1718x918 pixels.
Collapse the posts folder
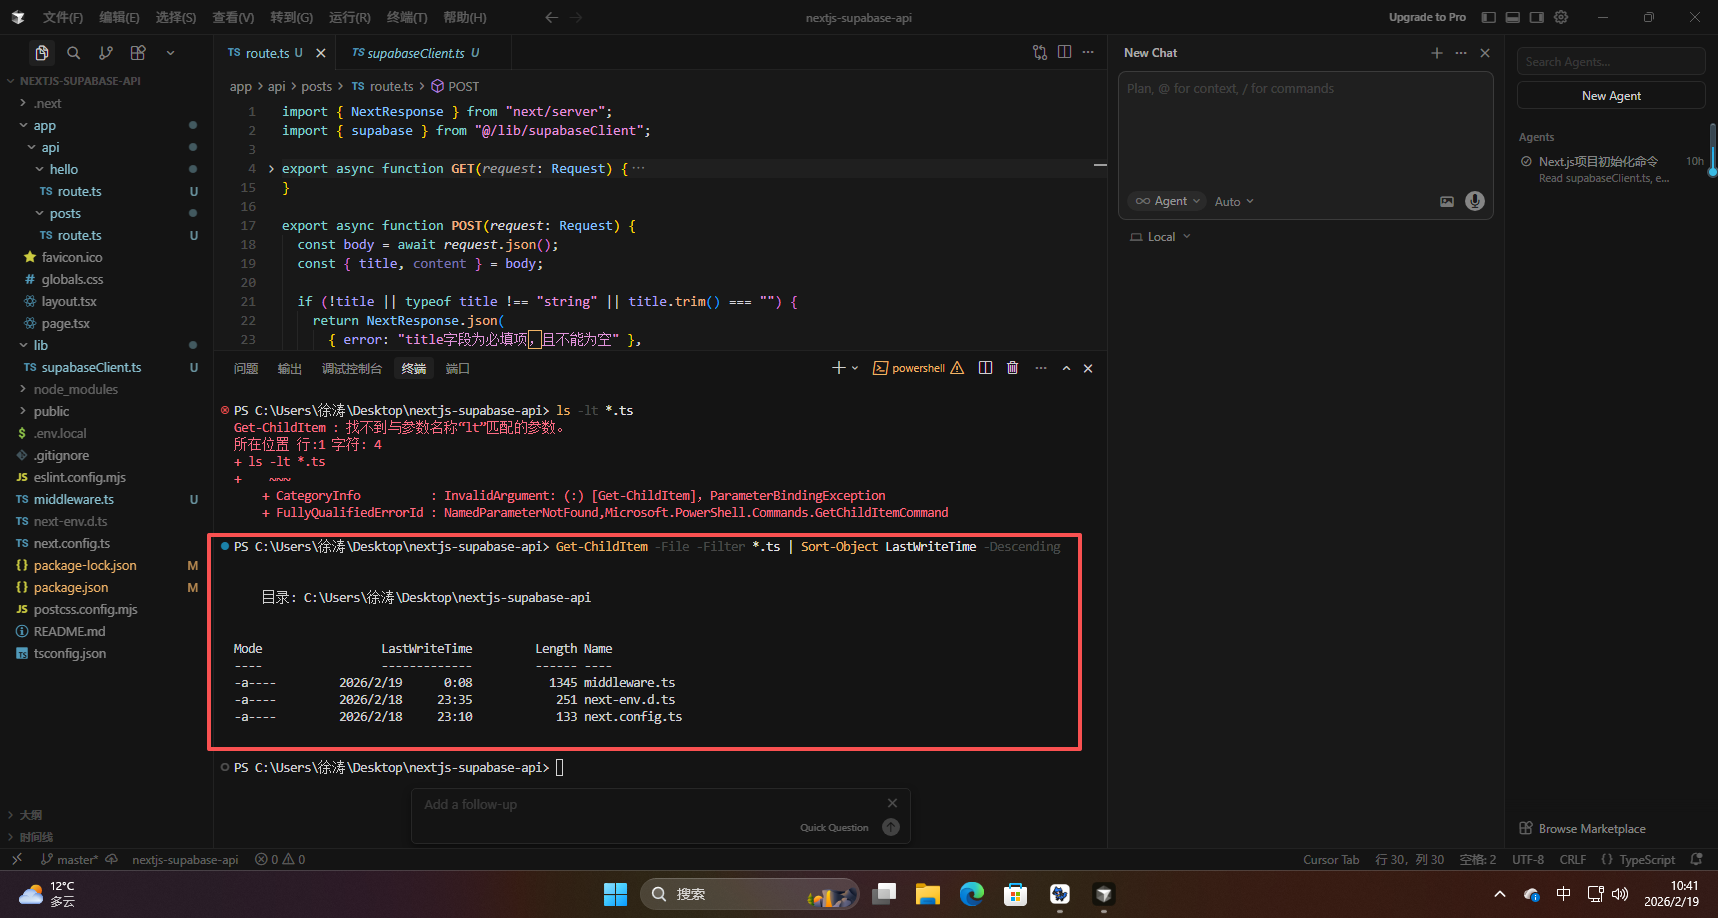pyautogui.click(x=39, y=214)
